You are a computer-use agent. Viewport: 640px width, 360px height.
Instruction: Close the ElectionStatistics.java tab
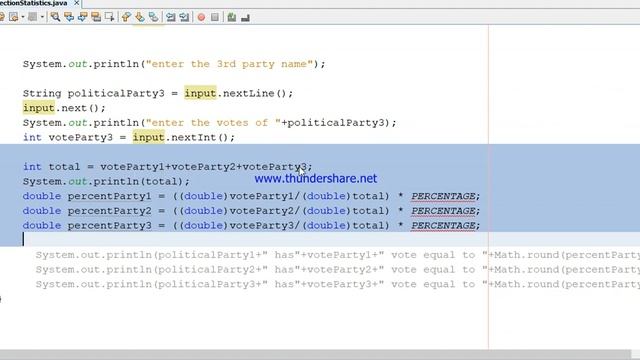pos(76,3)
